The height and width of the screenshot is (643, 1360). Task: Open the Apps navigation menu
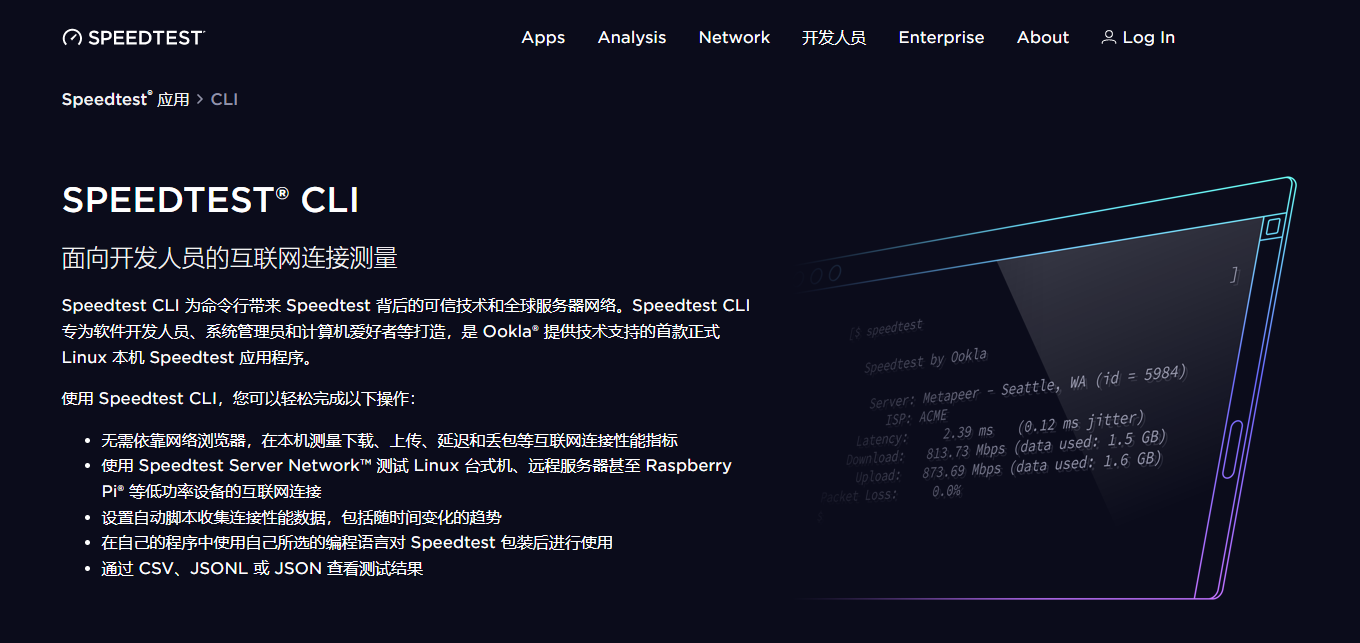click(x=543, y=38)
